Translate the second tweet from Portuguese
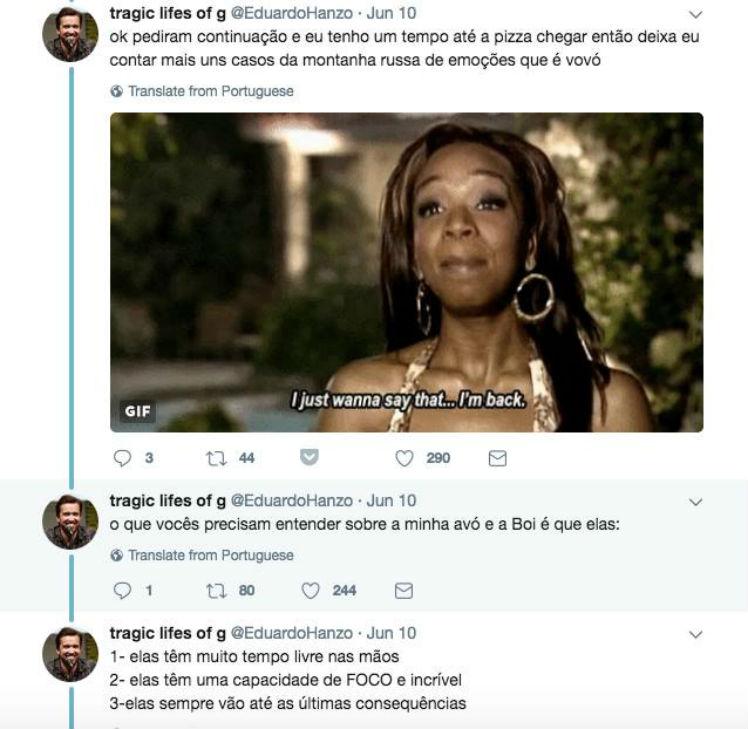Image resolution: width=748 pixels, height=729 pixels. (202, 555)
